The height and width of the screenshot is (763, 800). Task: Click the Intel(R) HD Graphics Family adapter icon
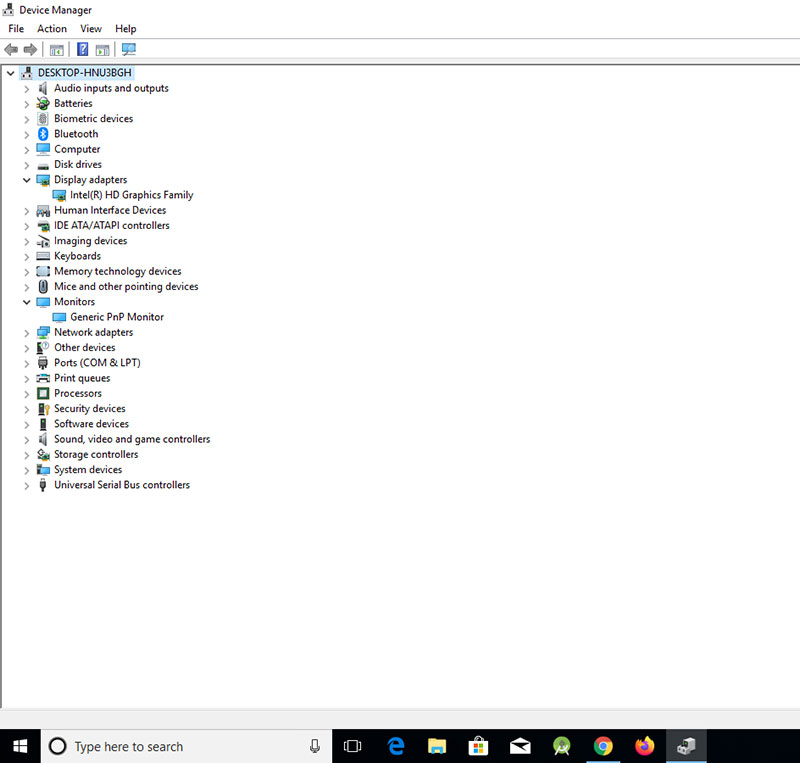pos(59,195)
